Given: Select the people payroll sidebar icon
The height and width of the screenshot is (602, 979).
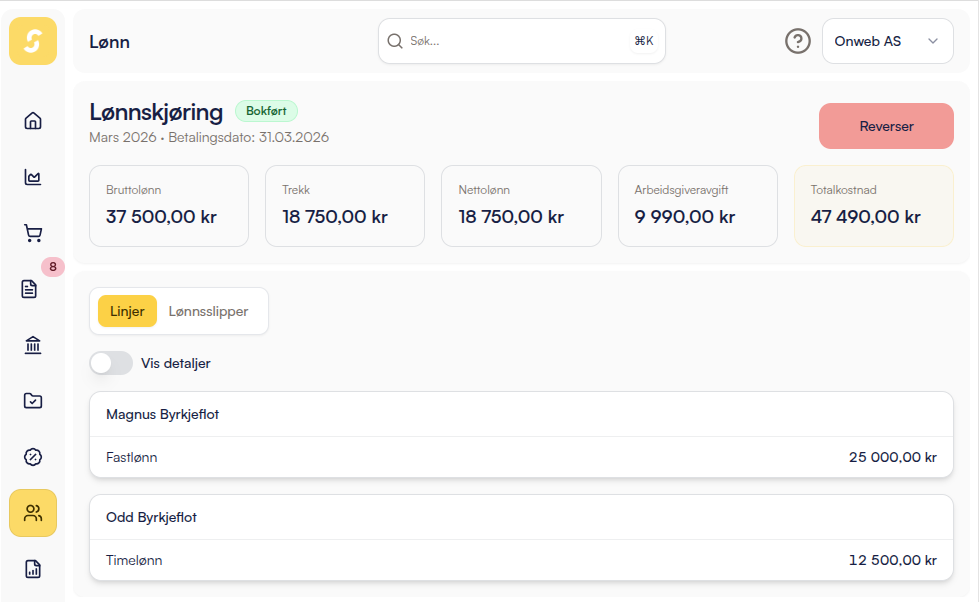Looking at the screenshot, I should click(x=33, y=513).
